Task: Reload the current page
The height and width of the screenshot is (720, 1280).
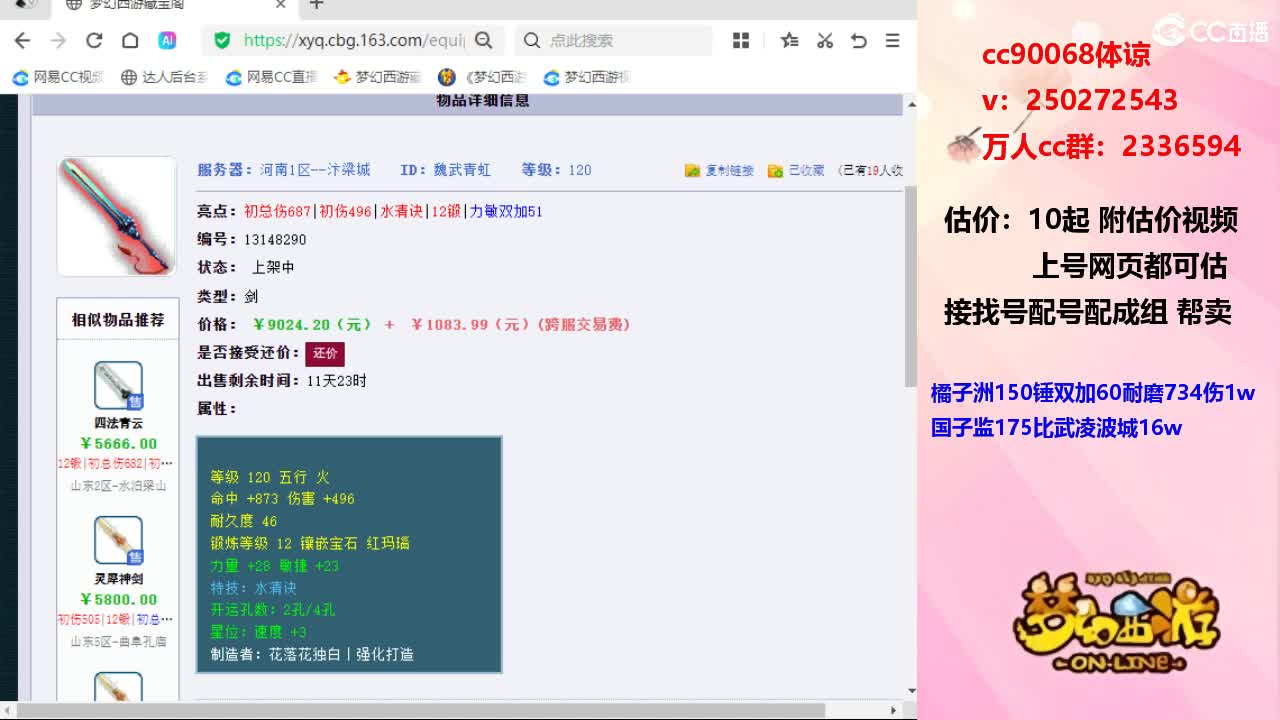Action: [94, 41]
